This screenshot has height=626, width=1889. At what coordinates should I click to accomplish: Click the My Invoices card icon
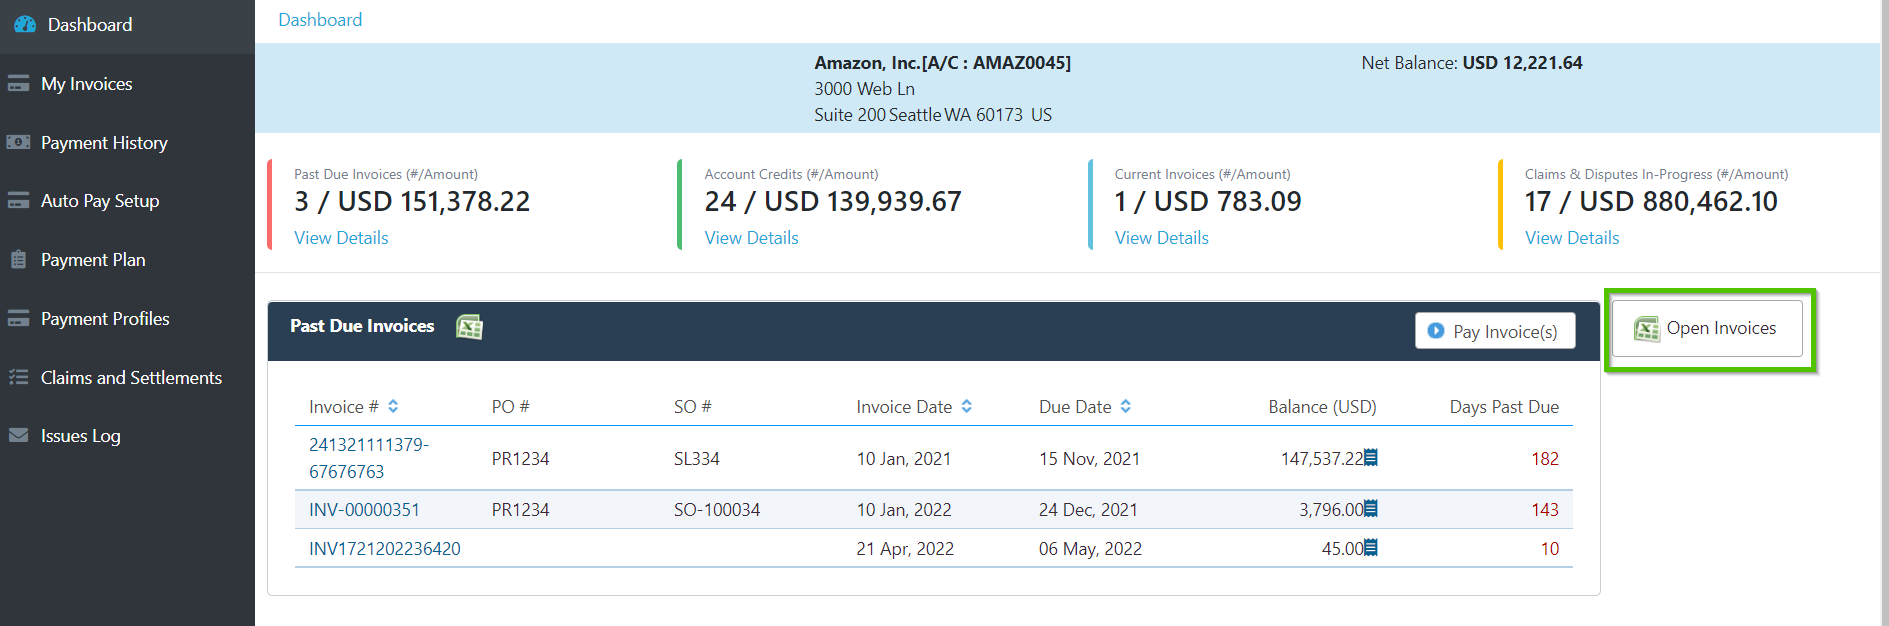pyautogui.click(x=18, y=84)
